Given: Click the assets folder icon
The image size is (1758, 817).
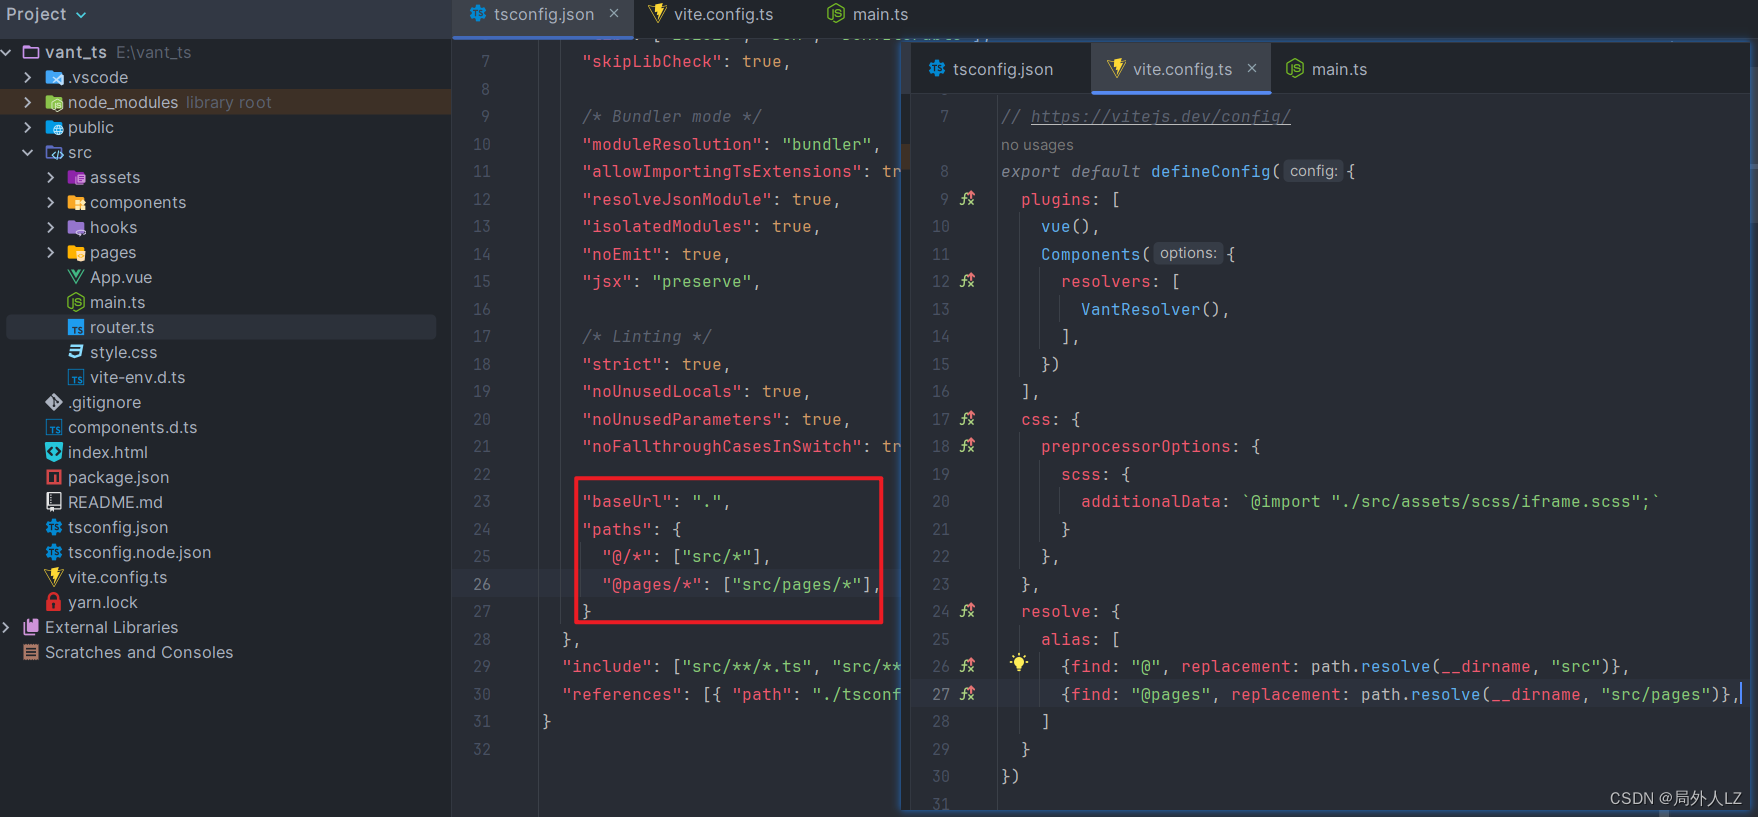Looking at the screenshot, I should [76, 177].
